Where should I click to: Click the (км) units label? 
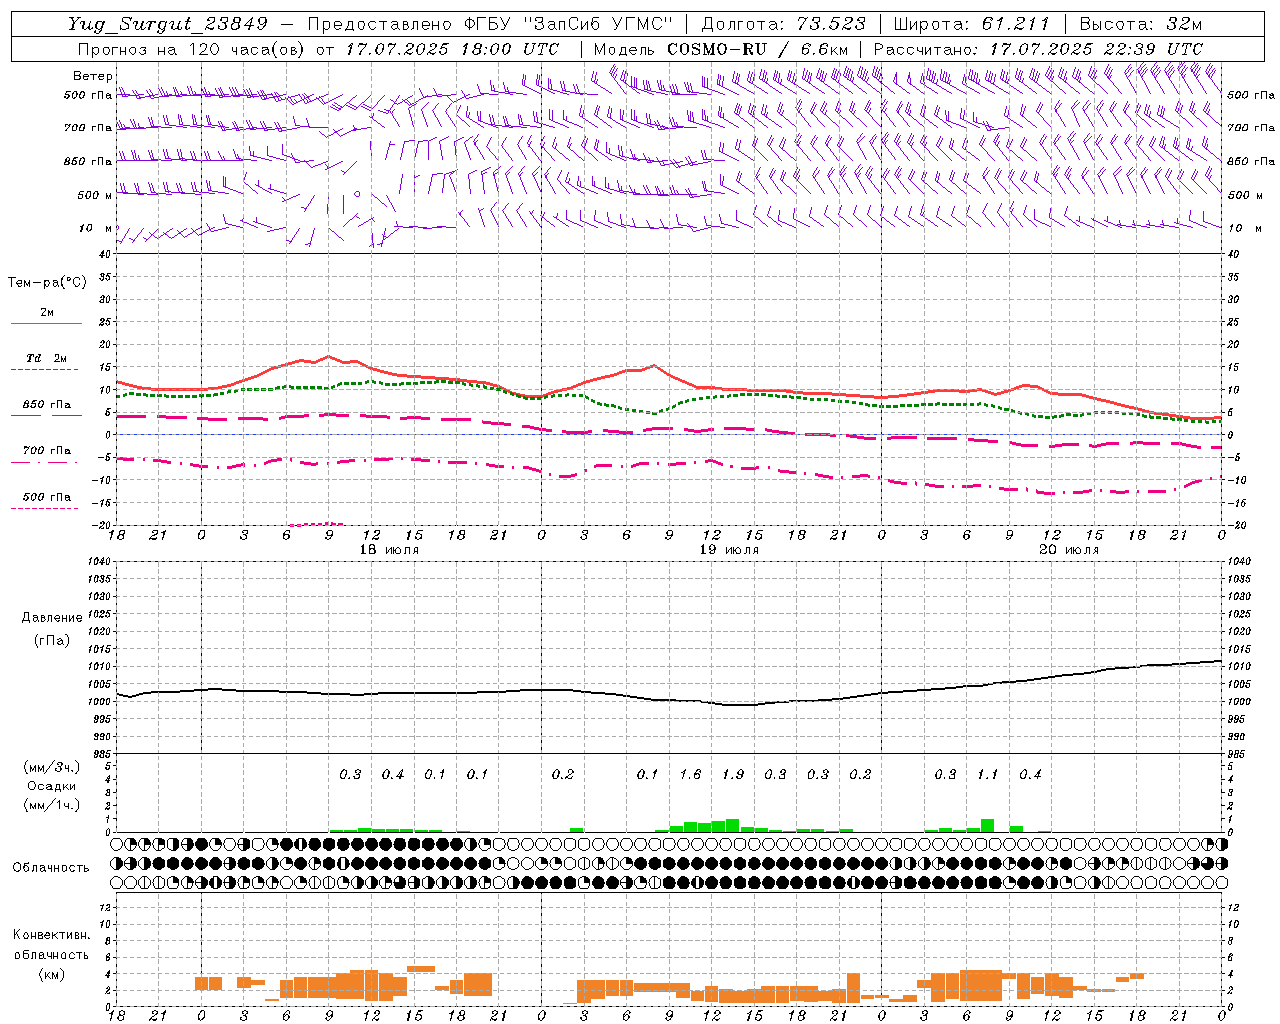[x=51, y=974]
